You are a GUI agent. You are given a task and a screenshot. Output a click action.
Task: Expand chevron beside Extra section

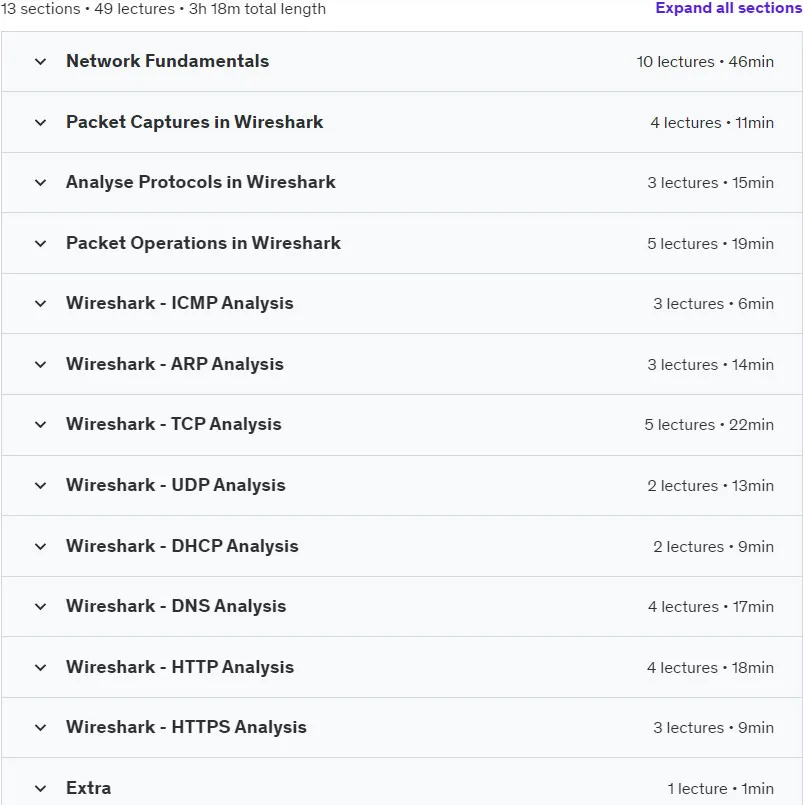coord(41,788)
